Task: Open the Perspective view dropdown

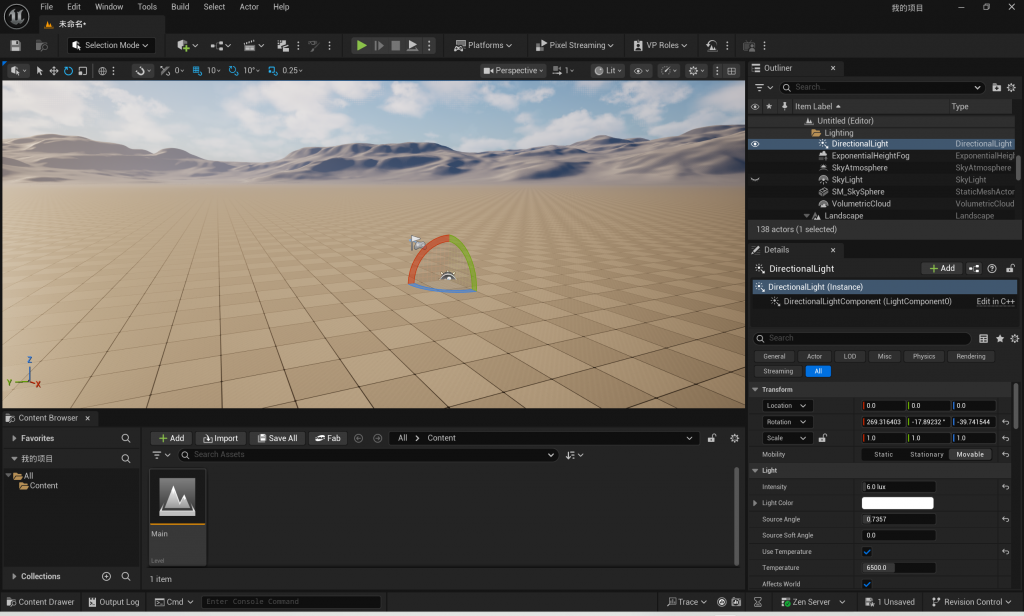Action: tap(513, 71)
